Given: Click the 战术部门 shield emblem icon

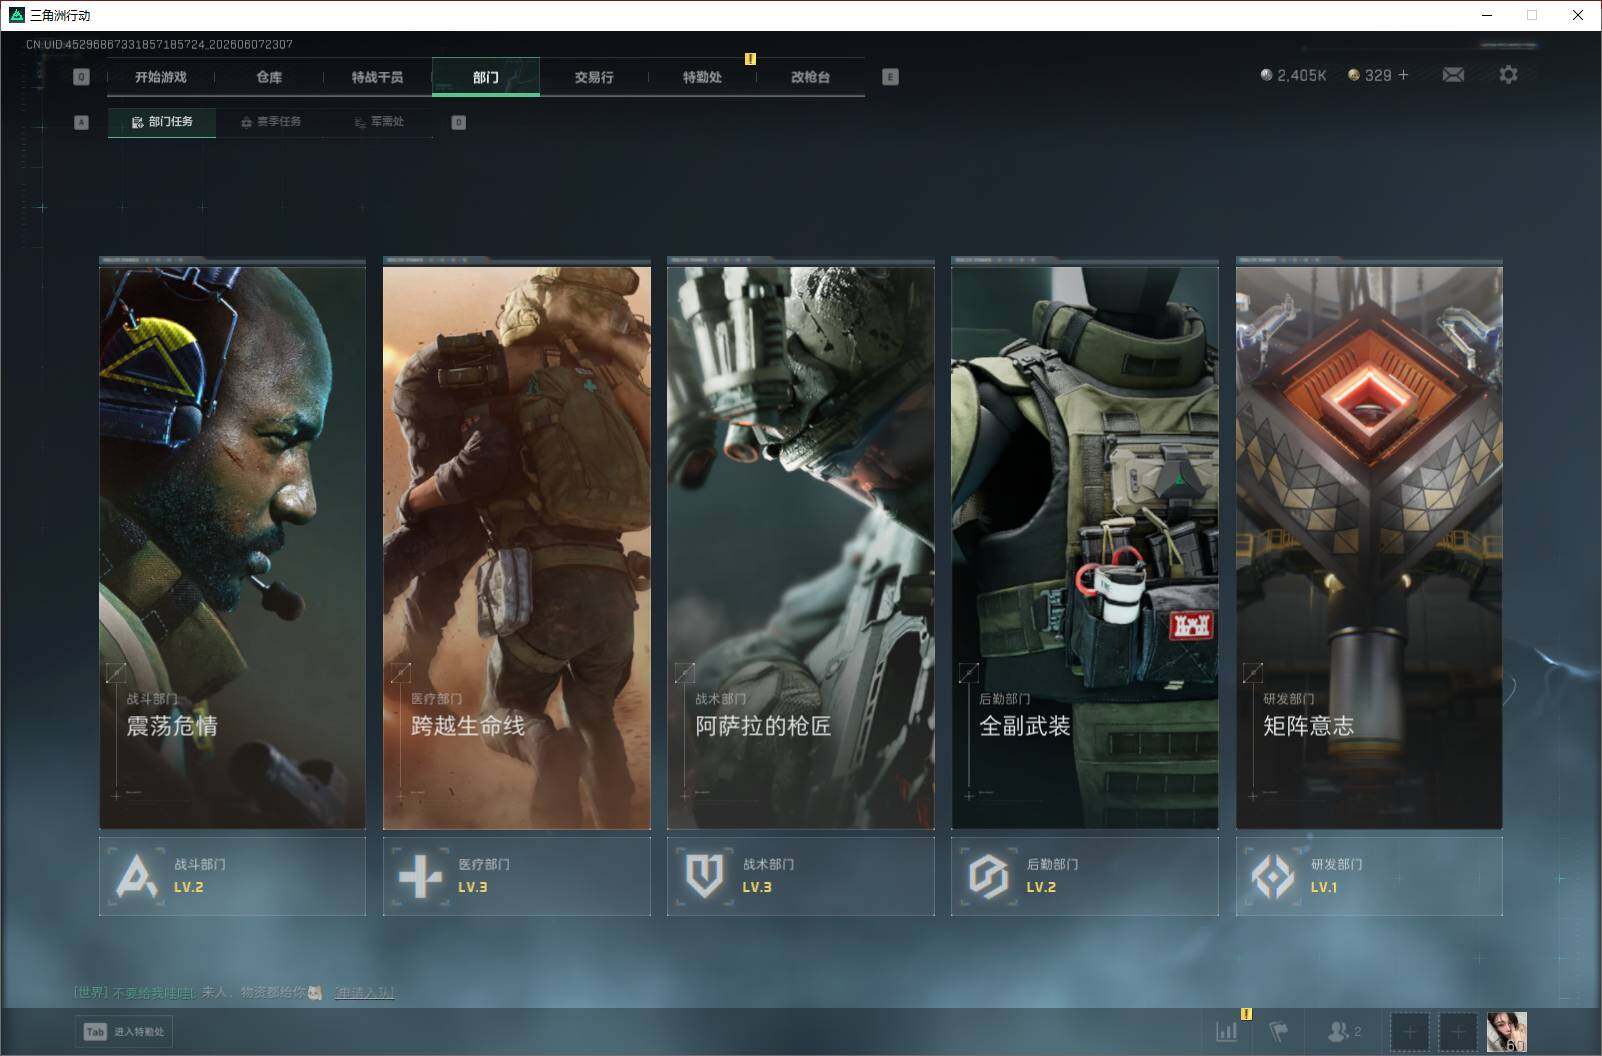Looking at the screenshot, I should click(x=704, y=876).
